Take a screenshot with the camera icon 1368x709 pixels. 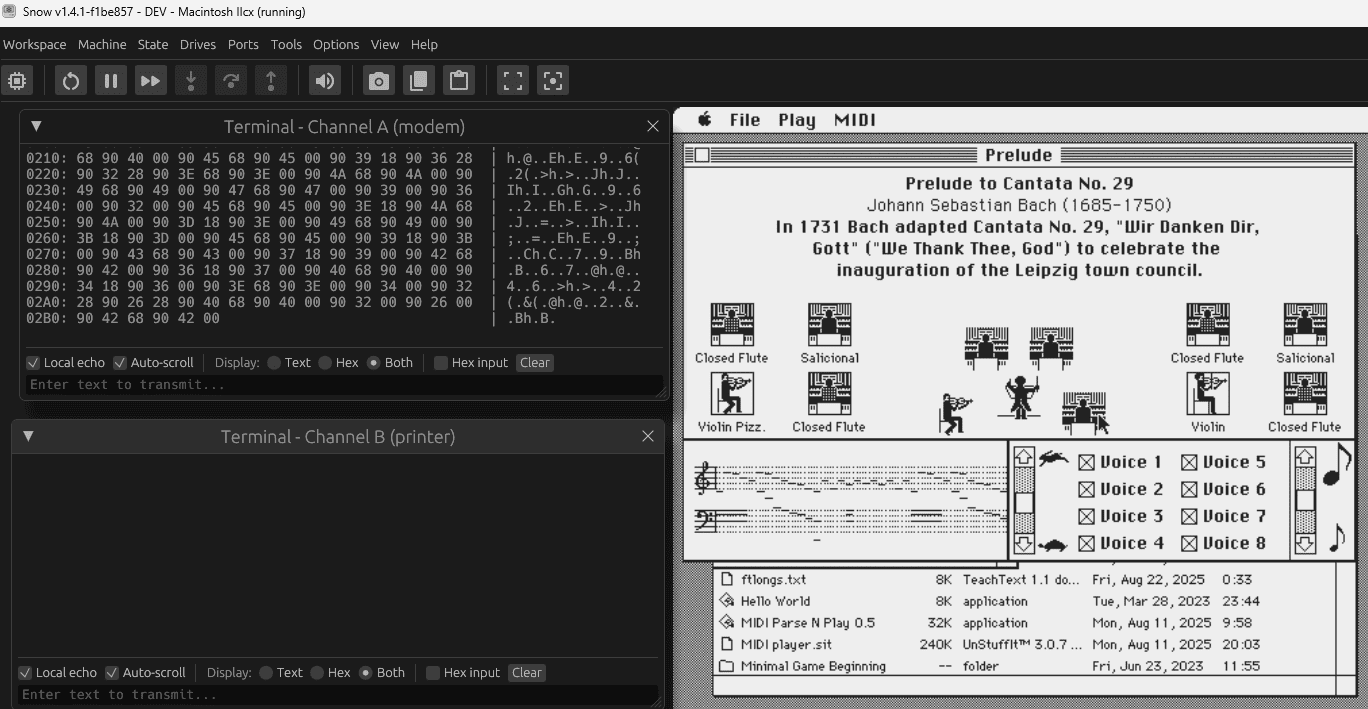378,81
